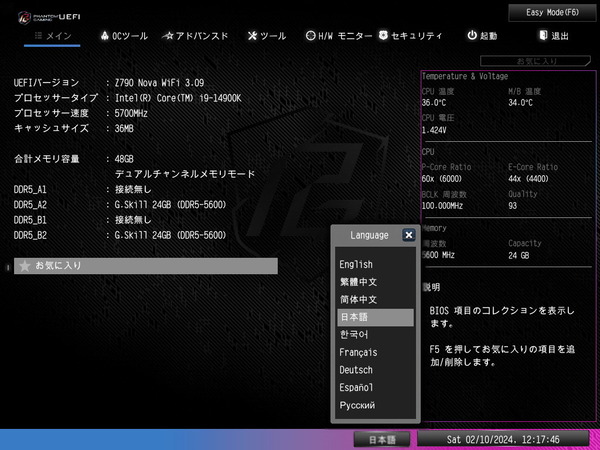
Task: Click the date and time display
Action: [x=503, y=439]
